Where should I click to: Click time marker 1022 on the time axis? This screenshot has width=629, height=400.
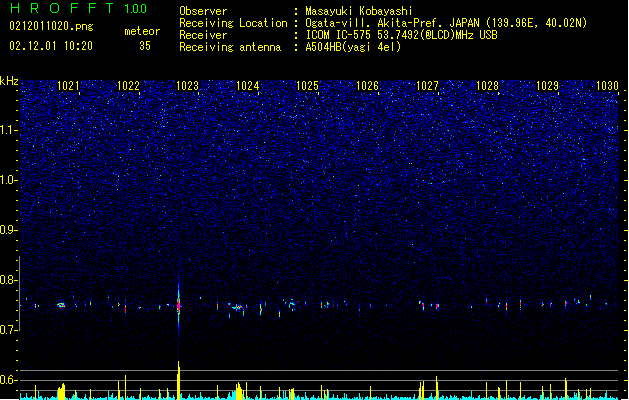pos(128,86)
